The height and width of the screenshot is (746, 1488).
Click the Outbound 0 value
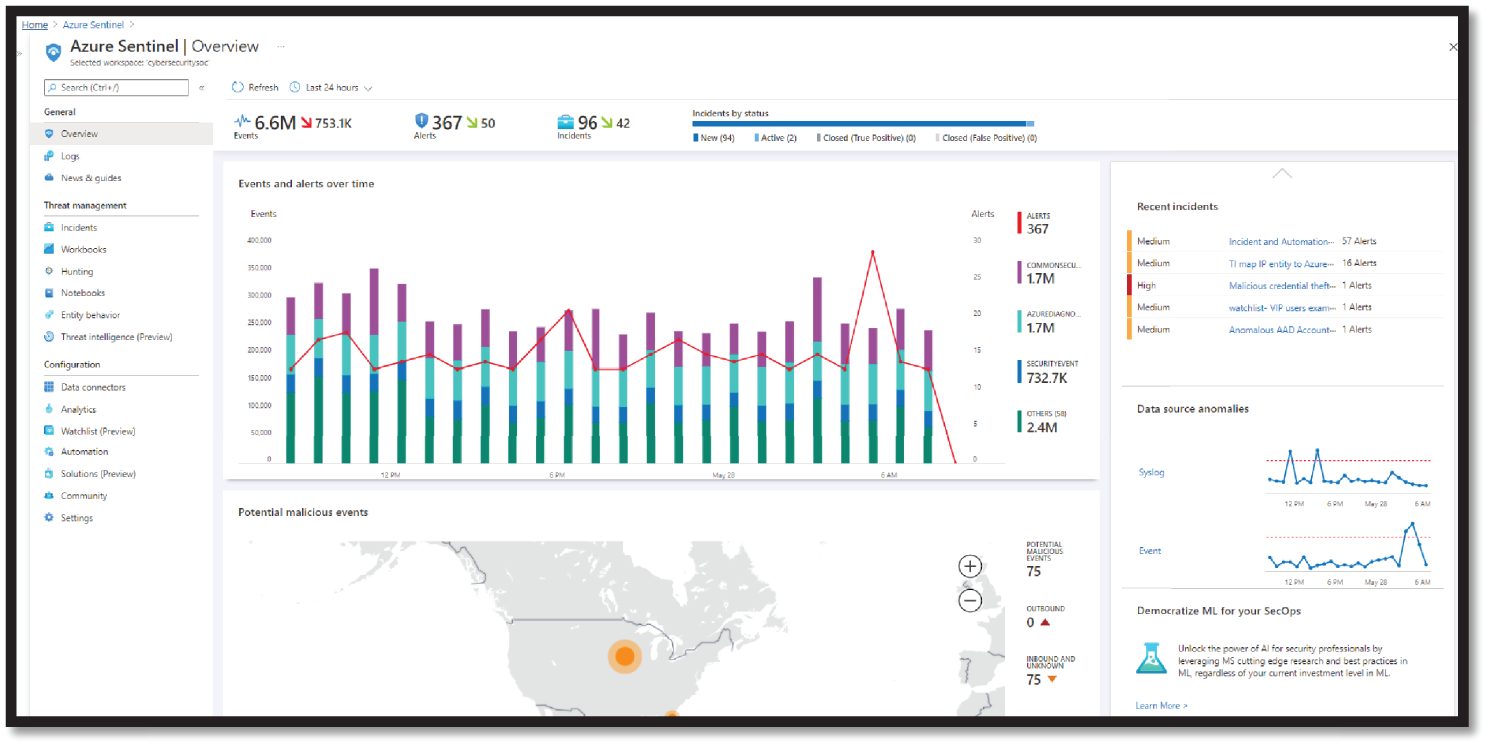coord(1030,622)
